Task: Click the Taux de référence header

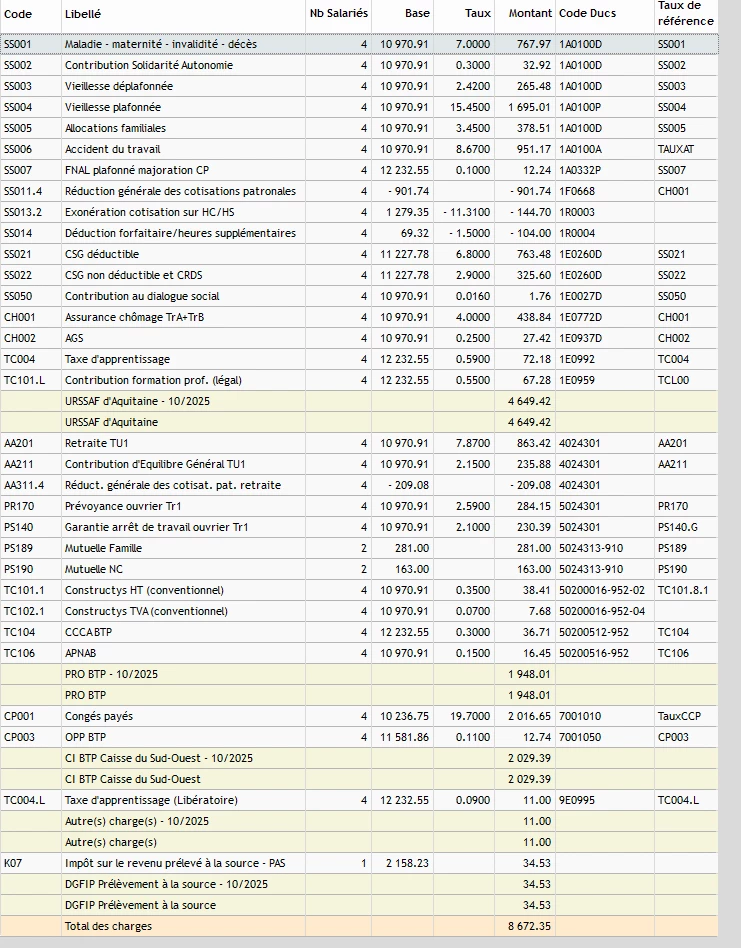Action: click(x=685, y=13)
